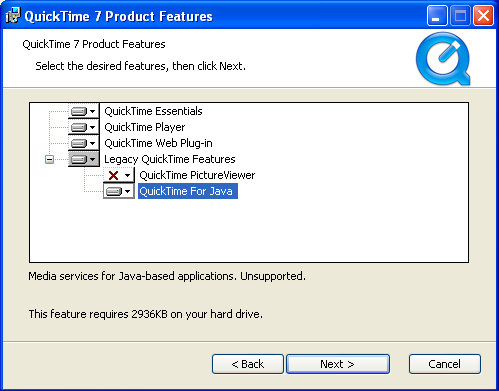Go to the previous step with Back
The height and width of the screenshot is (391, 499).
coord(248,364)
